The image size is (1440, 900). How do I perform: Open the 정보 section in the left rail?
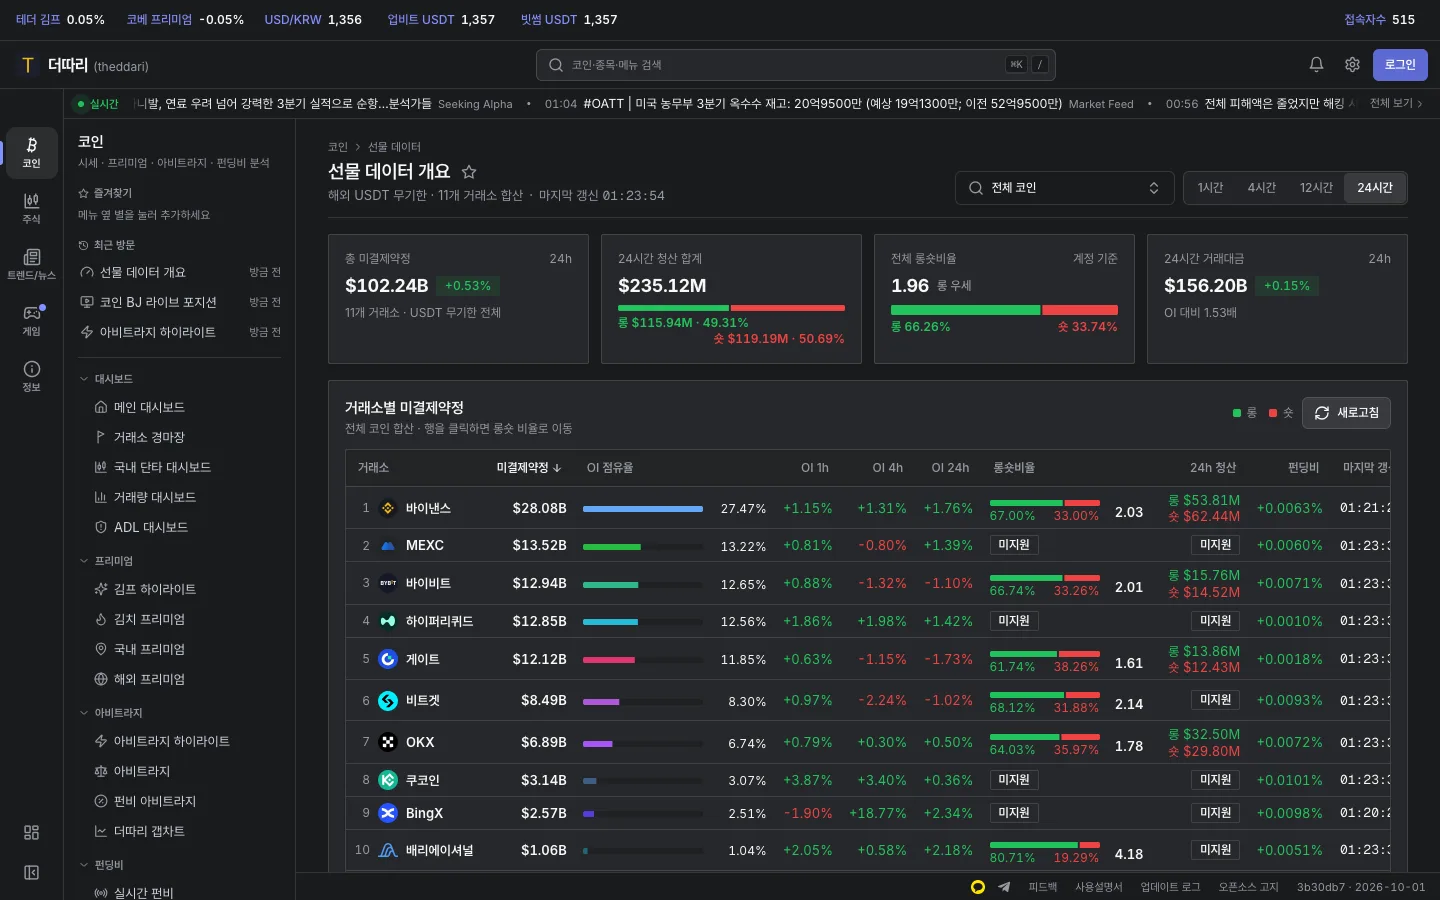tap(31, 377)
